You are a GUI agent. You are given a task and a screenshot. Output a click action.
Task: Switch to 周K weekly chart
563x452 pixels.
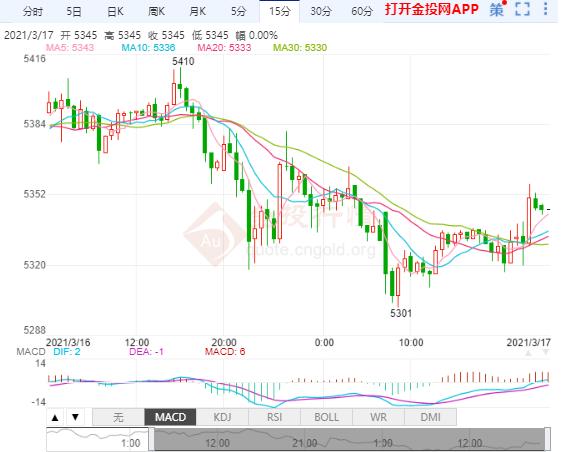[x=156, y=11]
